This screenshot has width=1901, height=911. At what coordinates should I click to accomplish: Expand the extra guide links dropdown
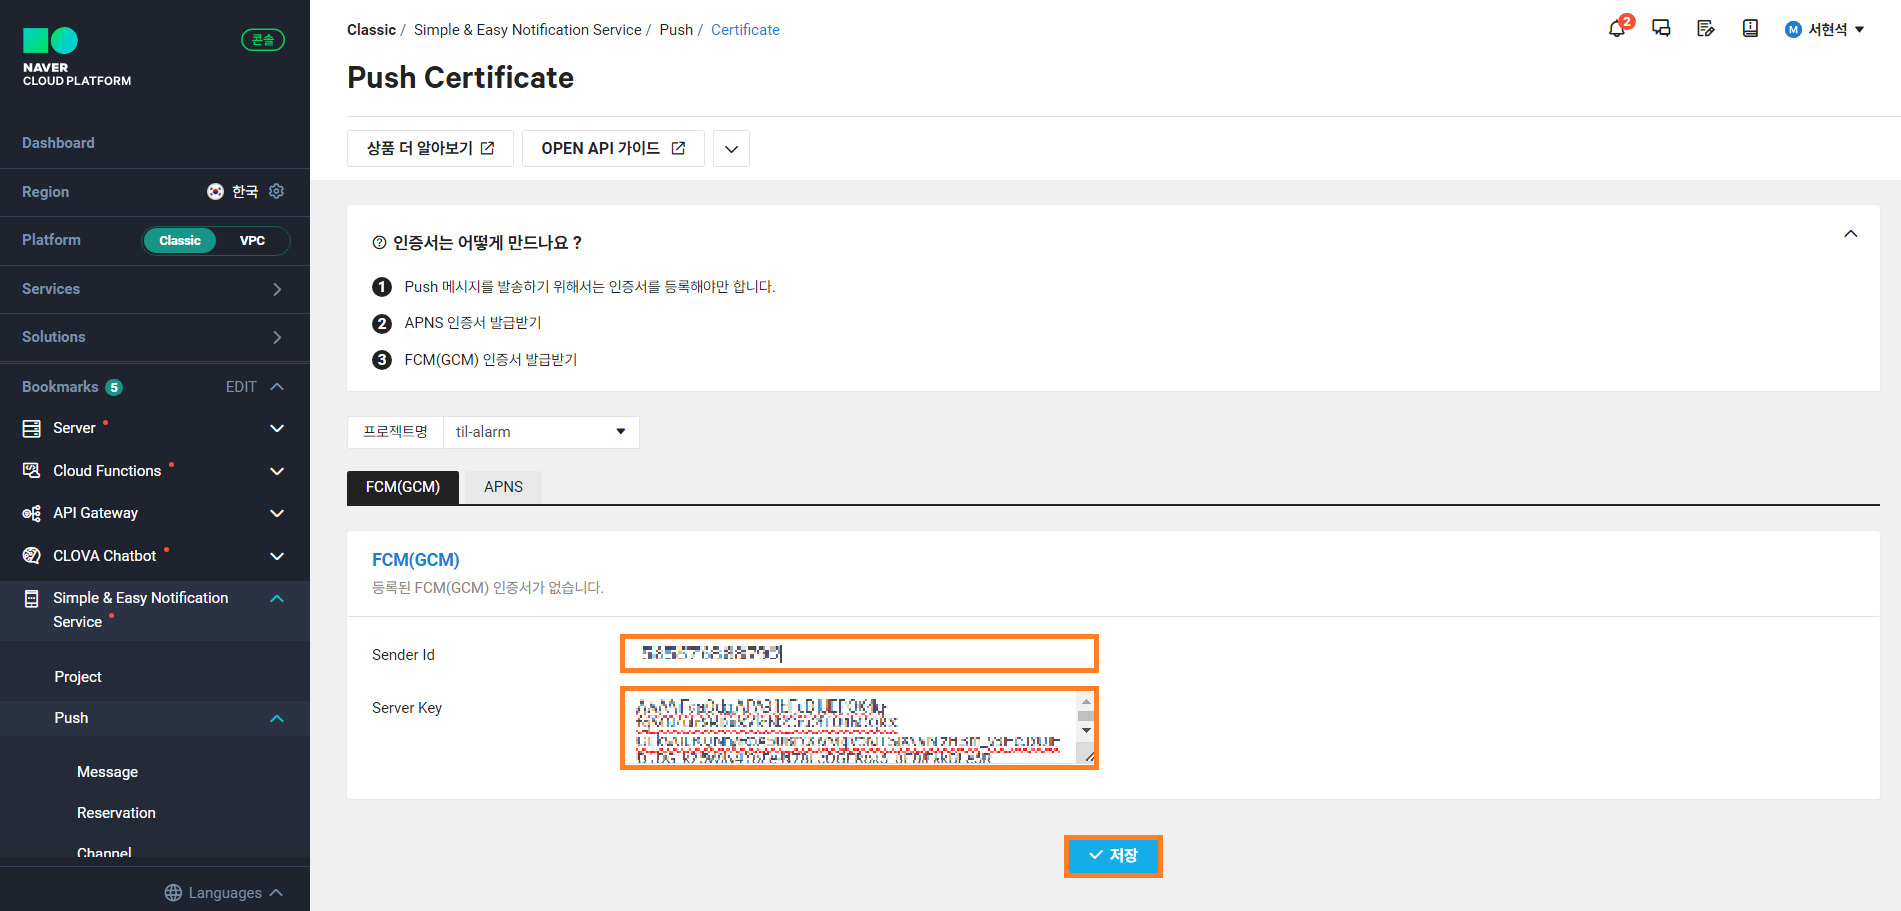pos(731,148)
